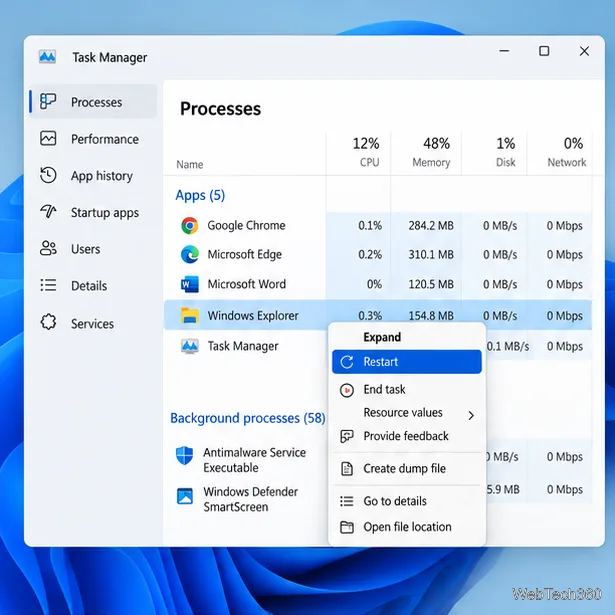Image resolution: width=615 pixels, height=615 pixels.
Task: Click the Windows Explorer folder icon
Action: click(189, 315)
